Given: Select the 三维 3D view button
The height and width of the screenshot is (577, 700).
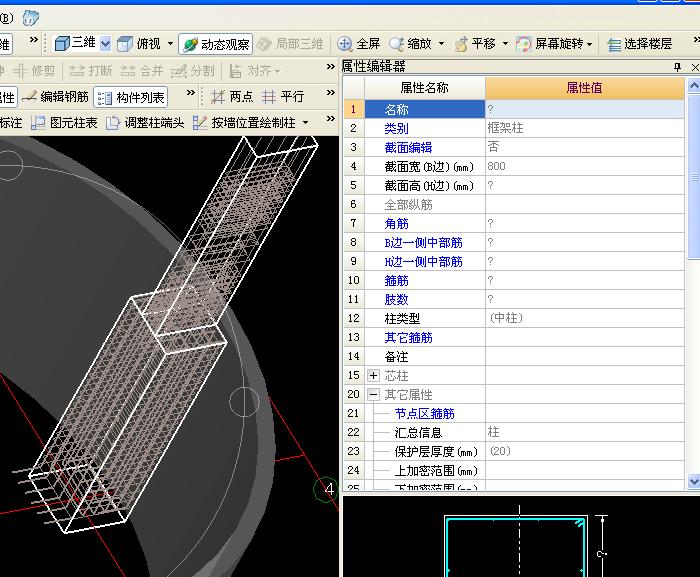Looking at the screenshot, I should 75,43.
